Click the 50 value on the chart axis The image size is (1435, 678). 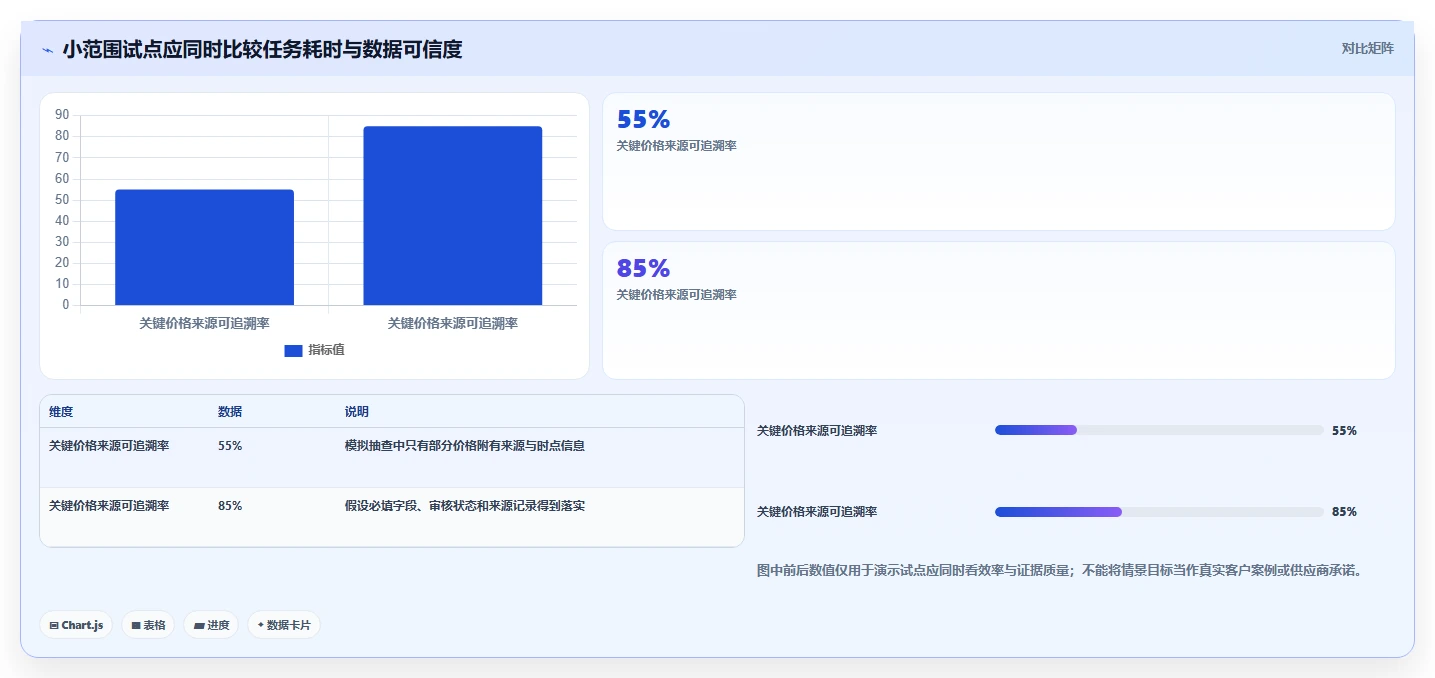click(x=62, y=200)
